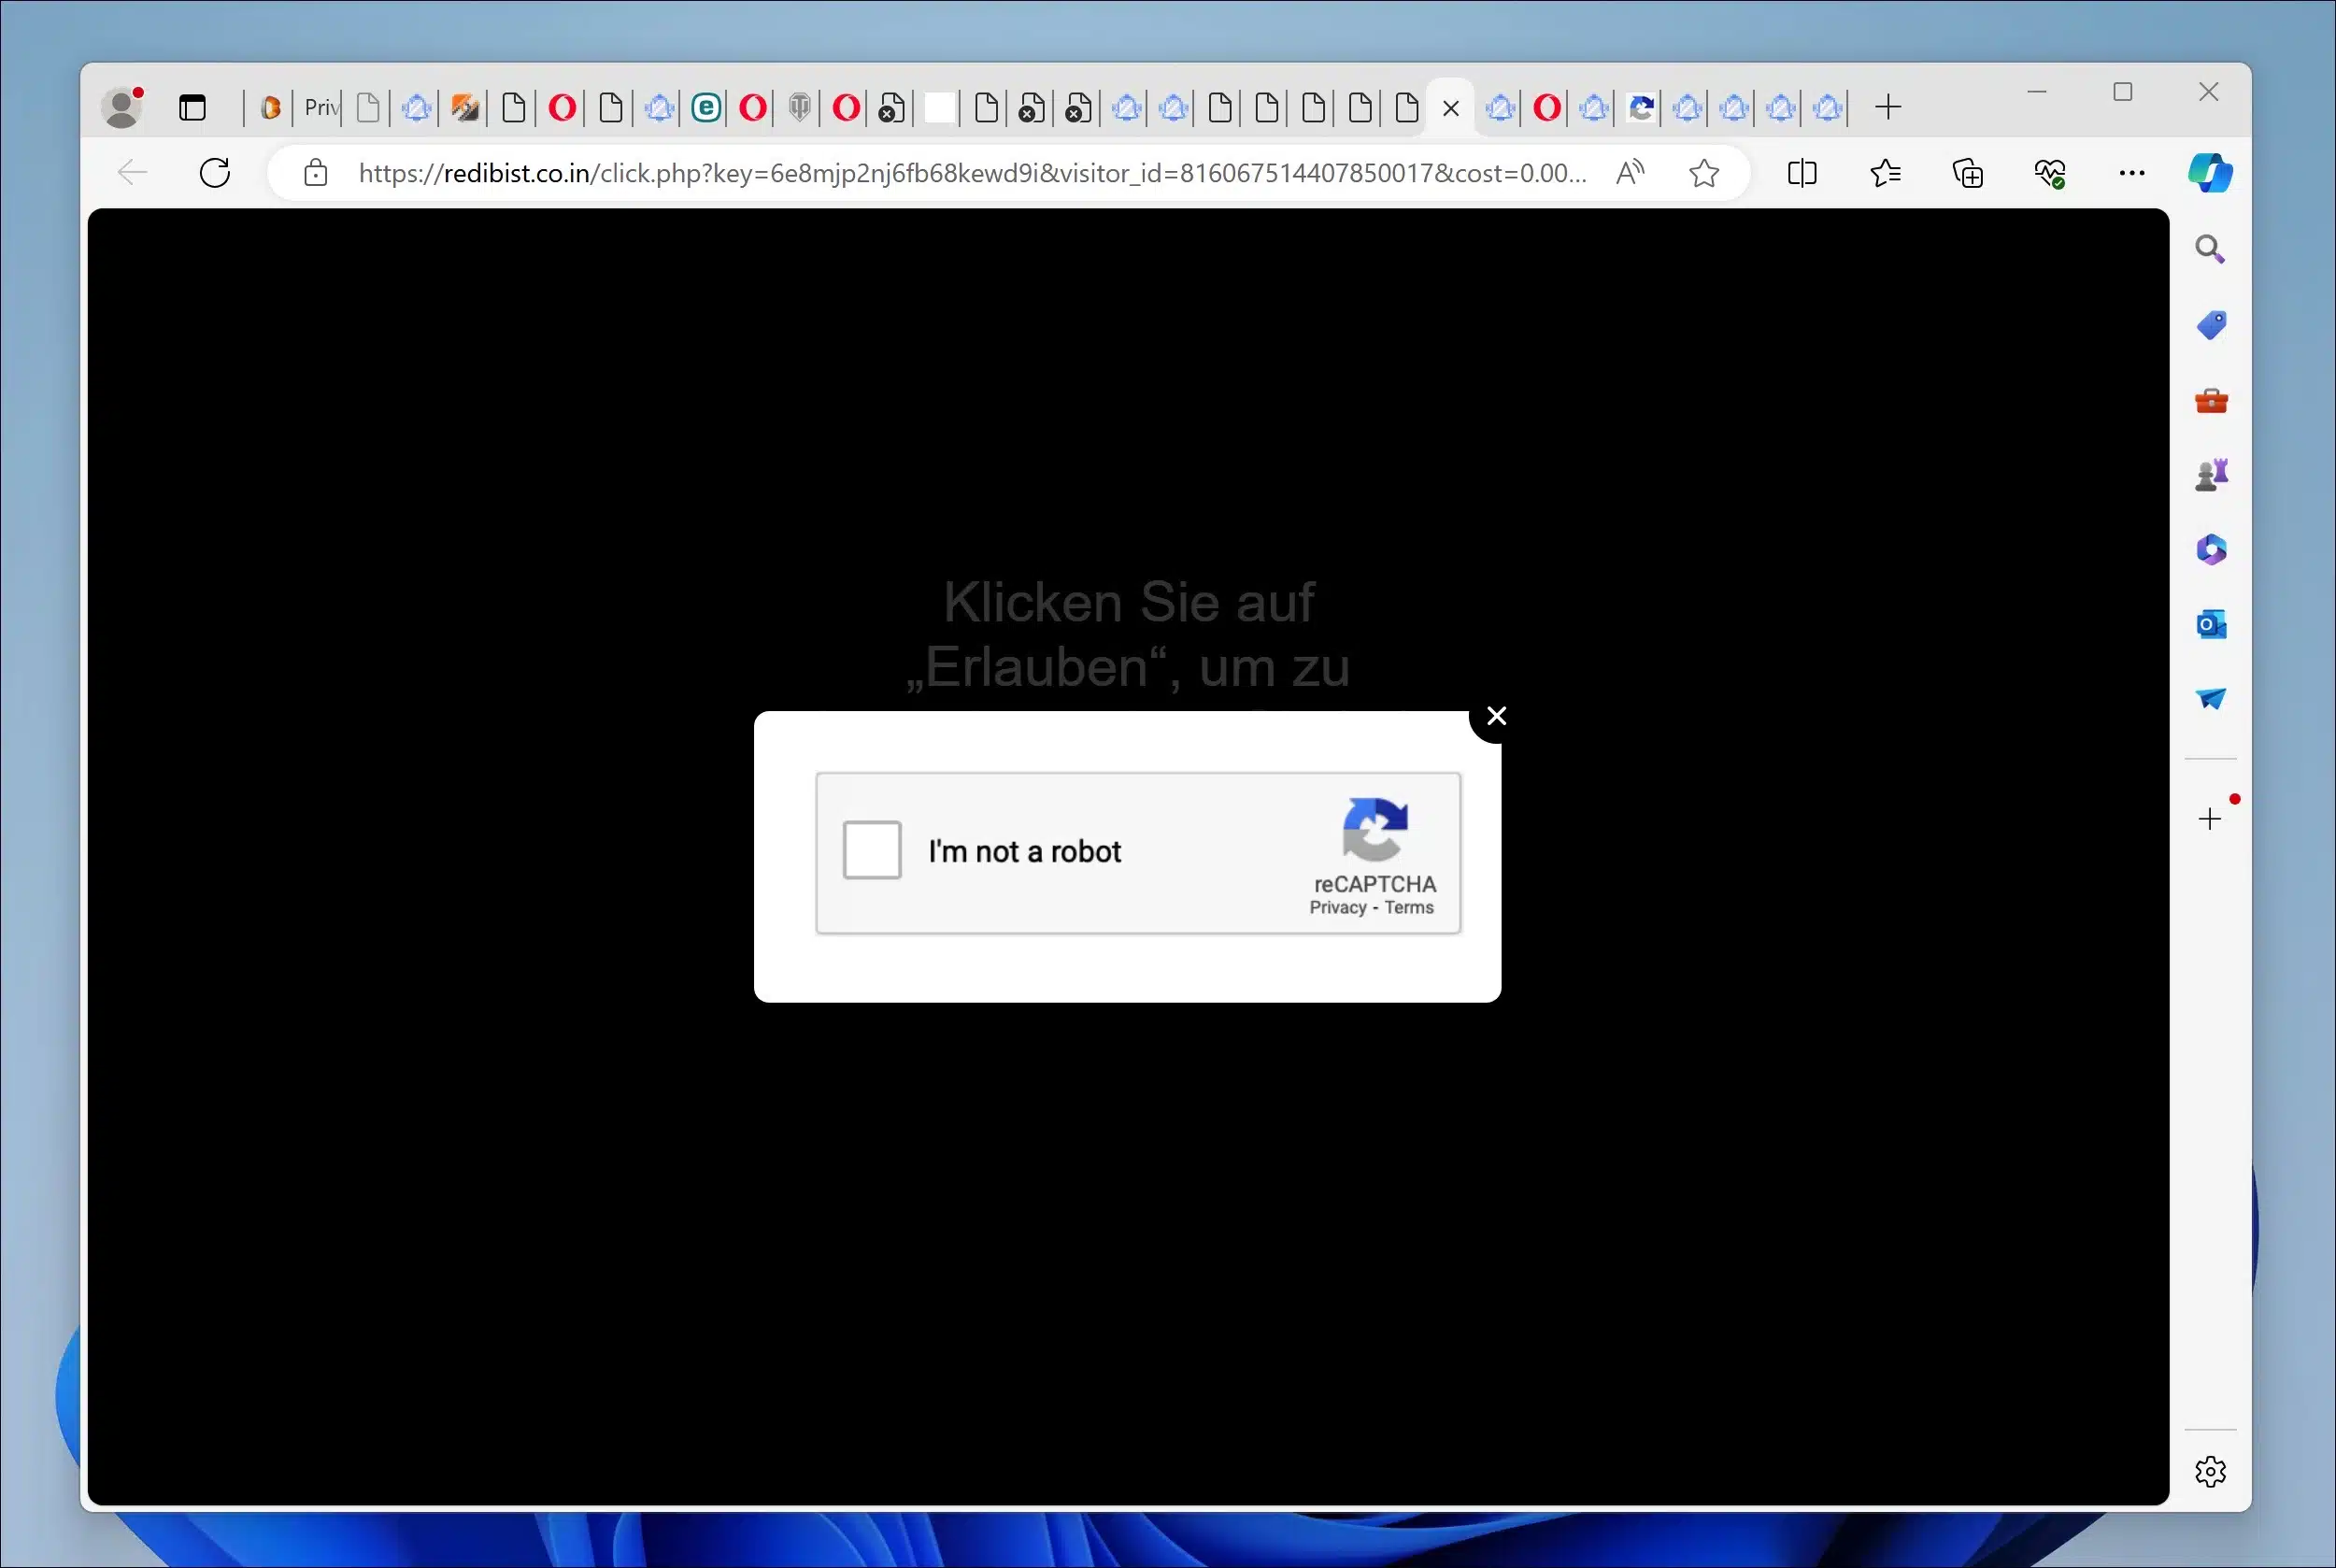Screen dimensions: 2336x1568
Task: Start Read aloud from the address bar
Action: [x=1630, y=173]
